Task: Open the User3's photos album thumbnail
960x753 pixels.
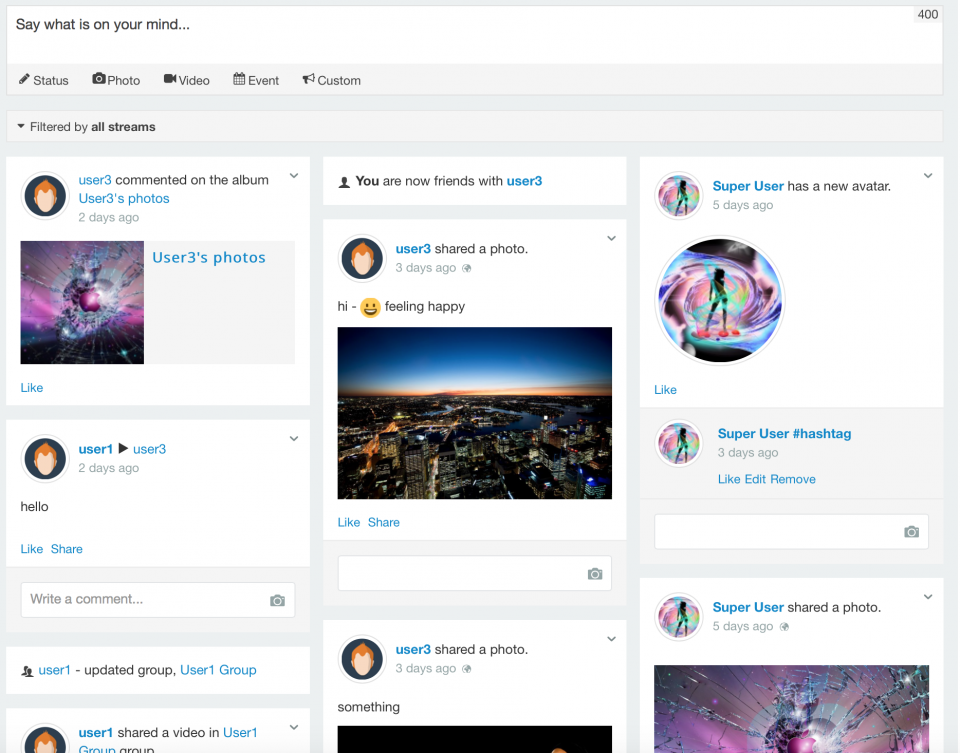Action: 82,302
